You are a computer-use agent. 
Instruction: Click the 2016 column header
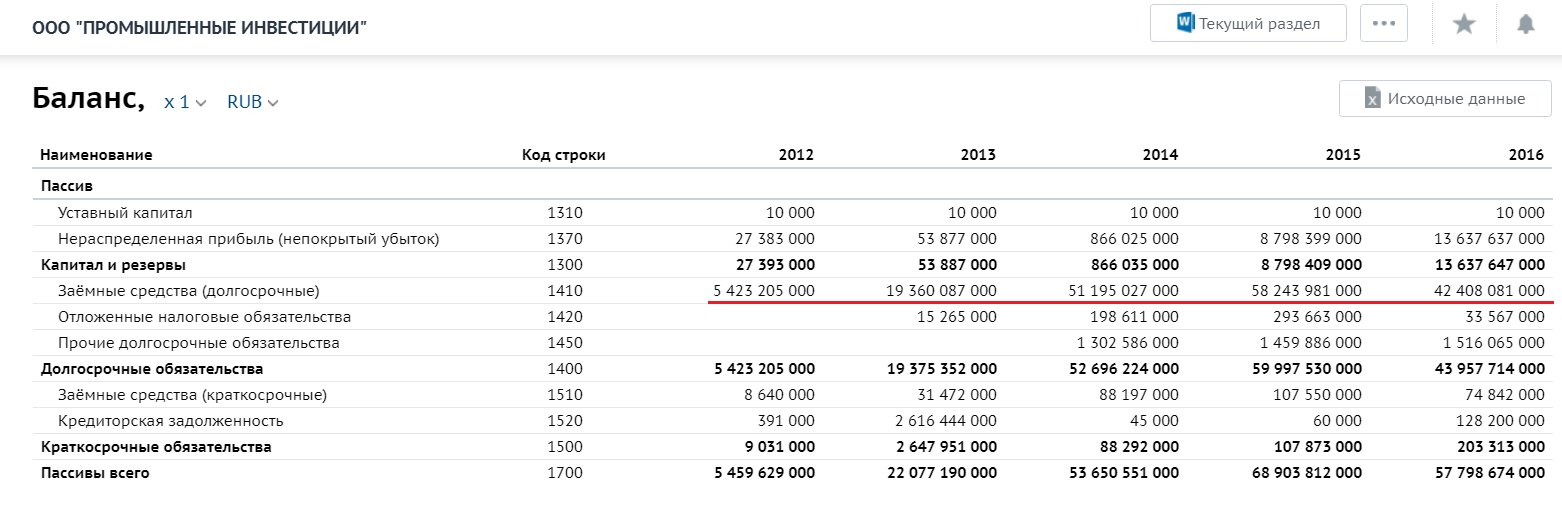click(x=1526, y=155)
